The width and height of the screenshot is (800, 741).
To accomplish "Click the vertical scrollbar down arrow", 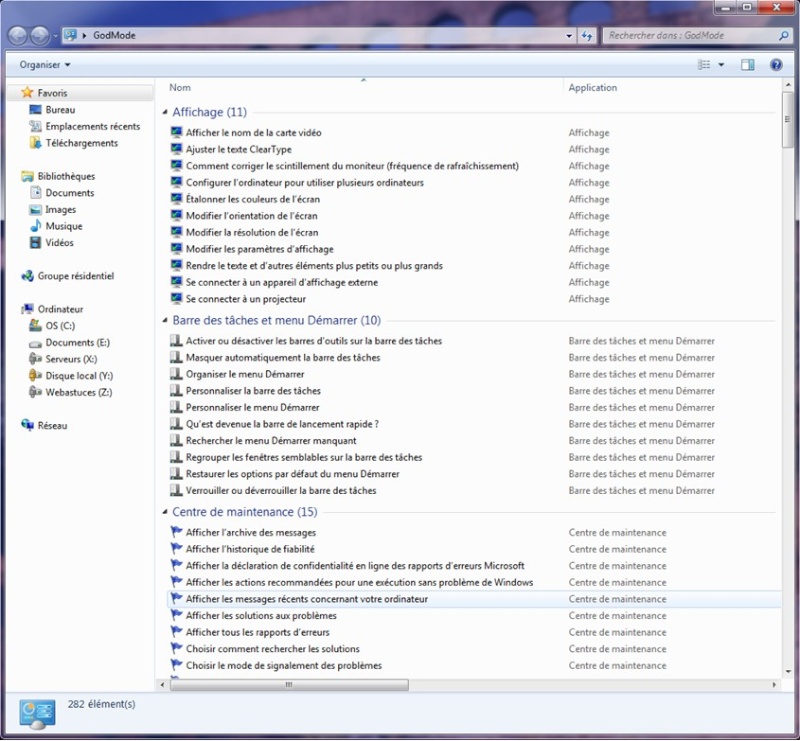I will click(x=787, y=672).
